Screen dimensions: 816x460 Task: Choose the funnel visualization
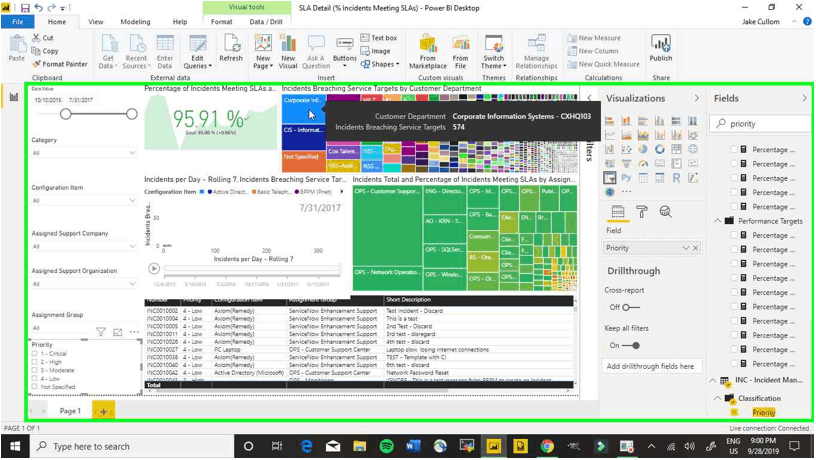[x=626, y=163]
